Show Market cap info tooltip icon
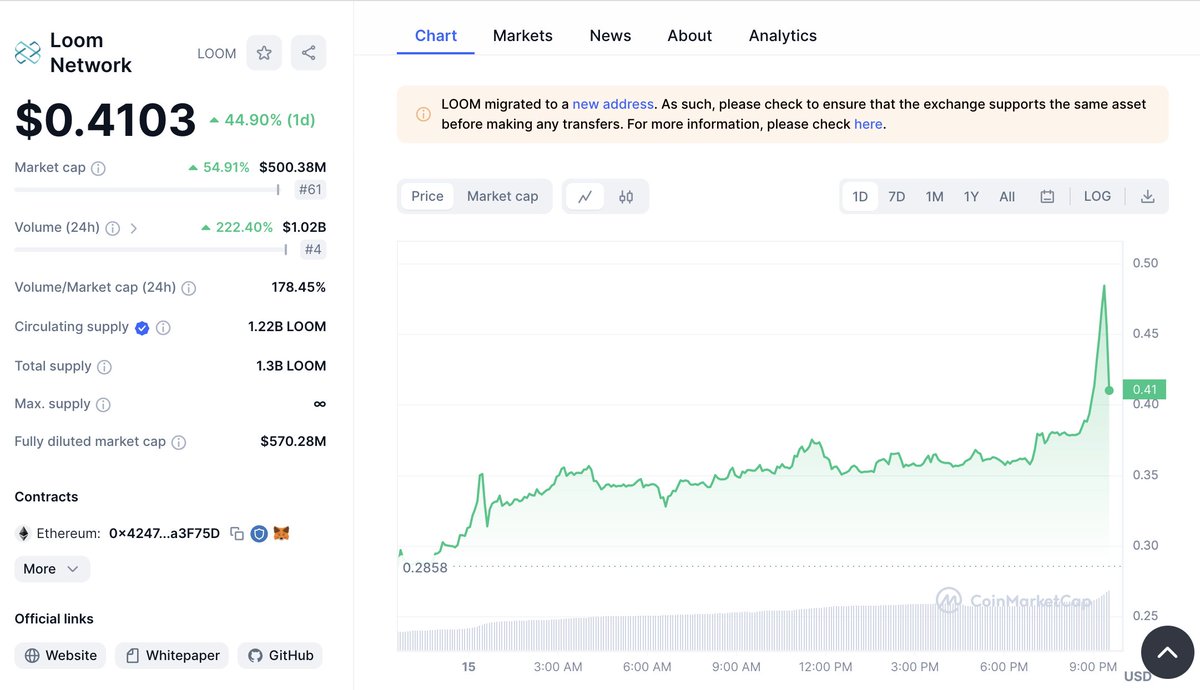This screenshot has width=1200, height=690. 98,169
